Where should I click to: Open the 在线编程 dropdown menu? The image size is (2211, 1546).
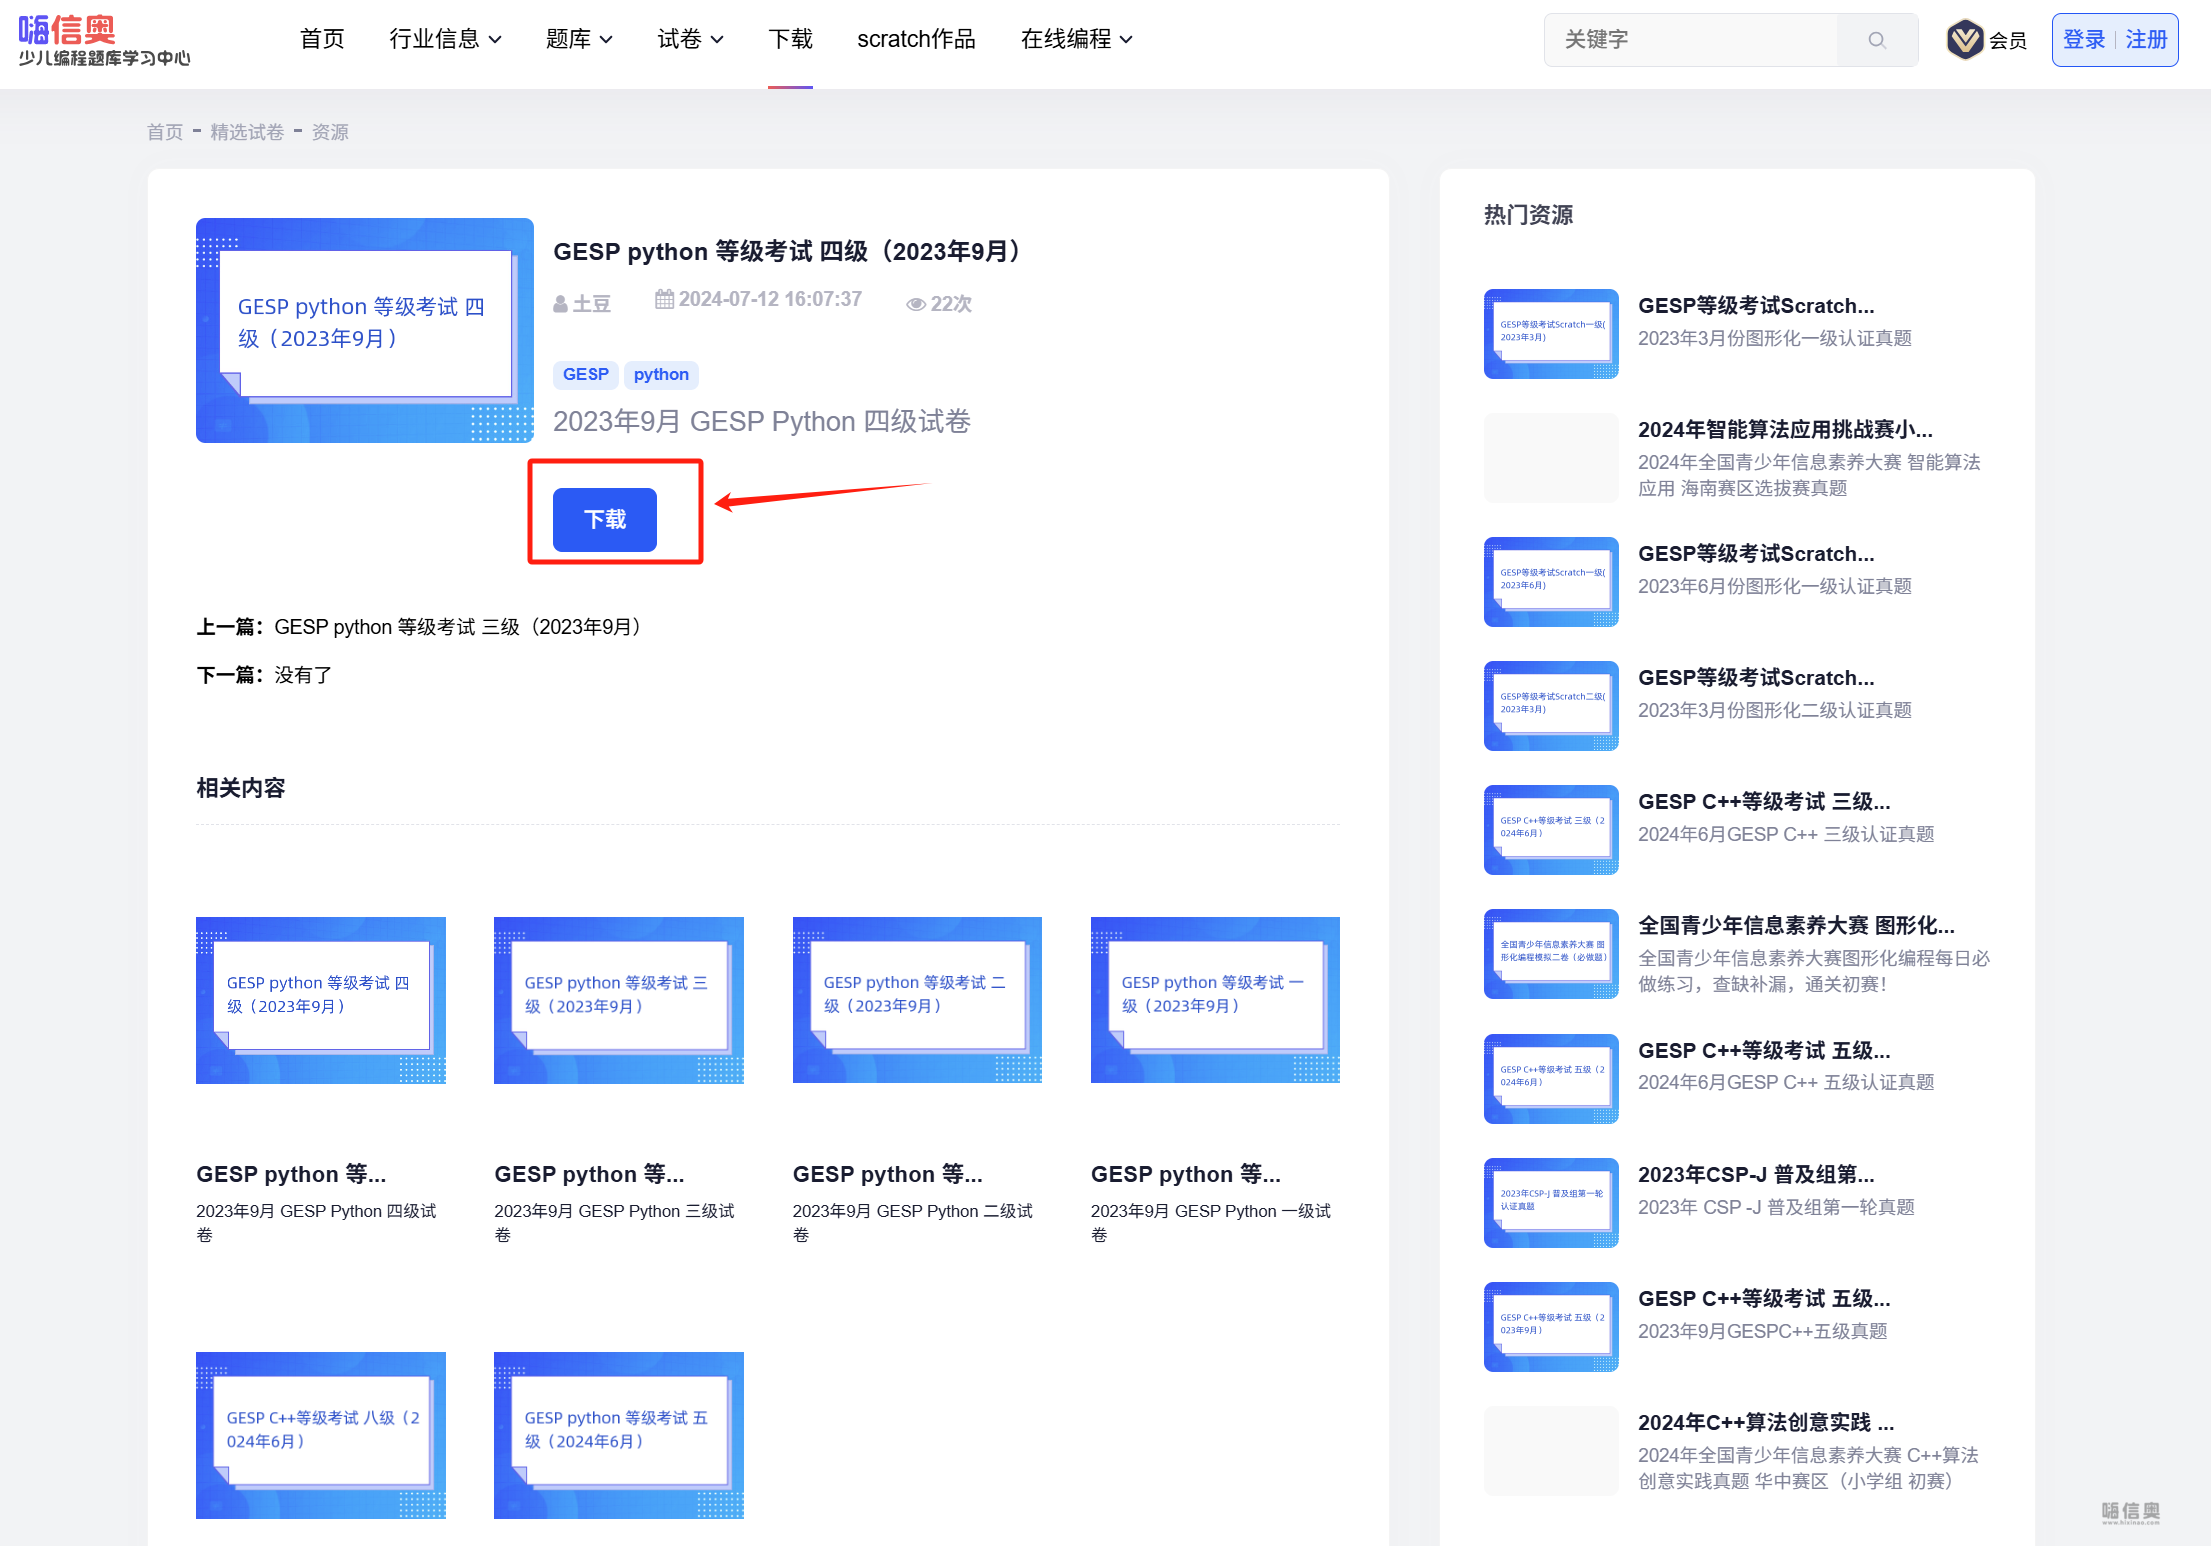pyautogui.click(x=1076, y=40)
